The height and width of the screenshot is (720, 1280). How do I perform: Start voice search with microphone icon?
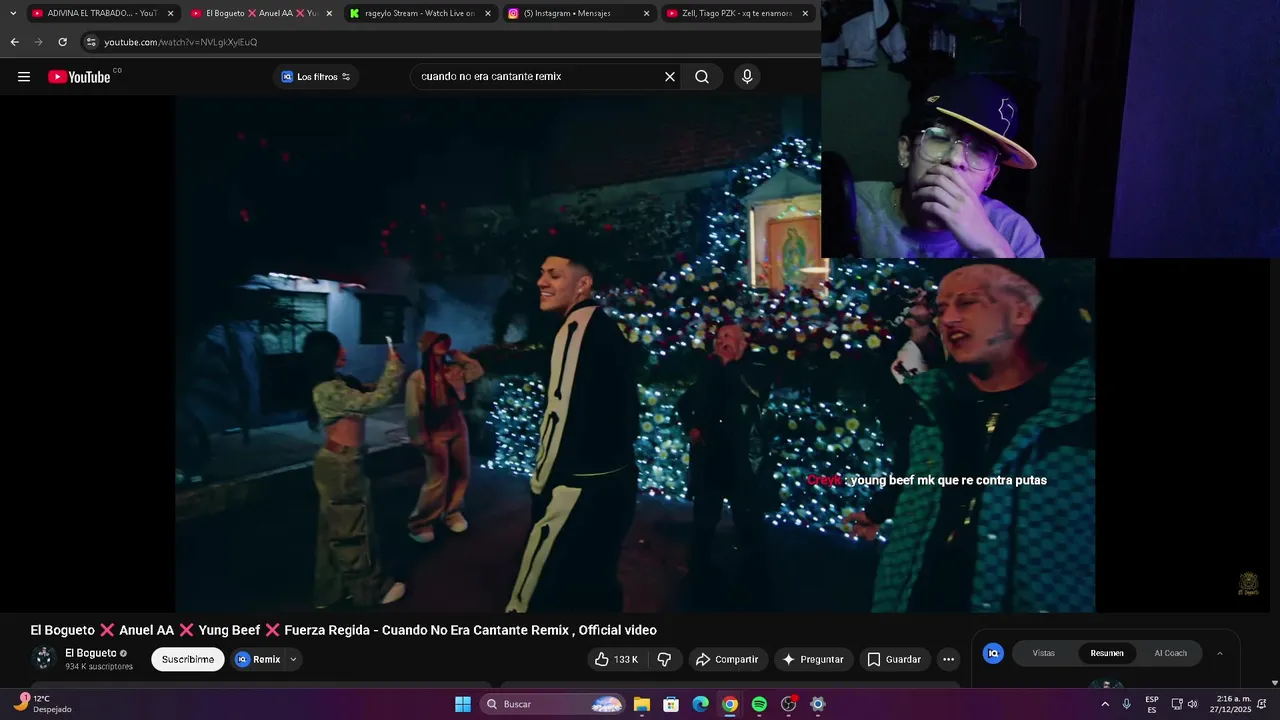(747, 77)
